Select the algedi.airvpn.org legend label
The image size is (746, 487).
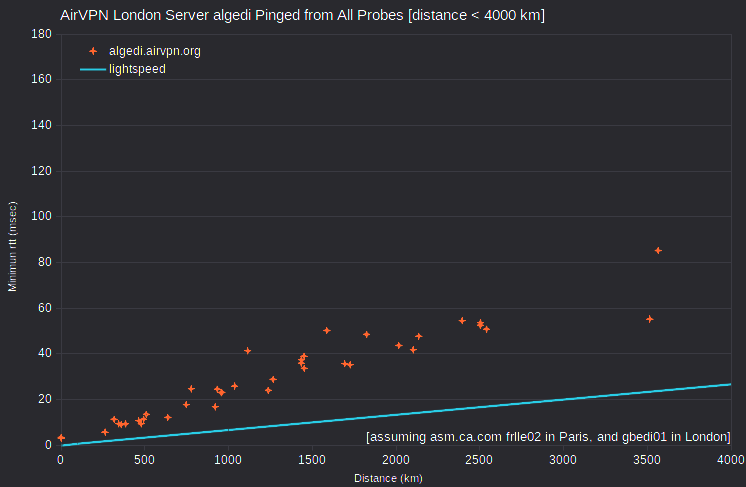pyautogui.click(x=155, y=51)
